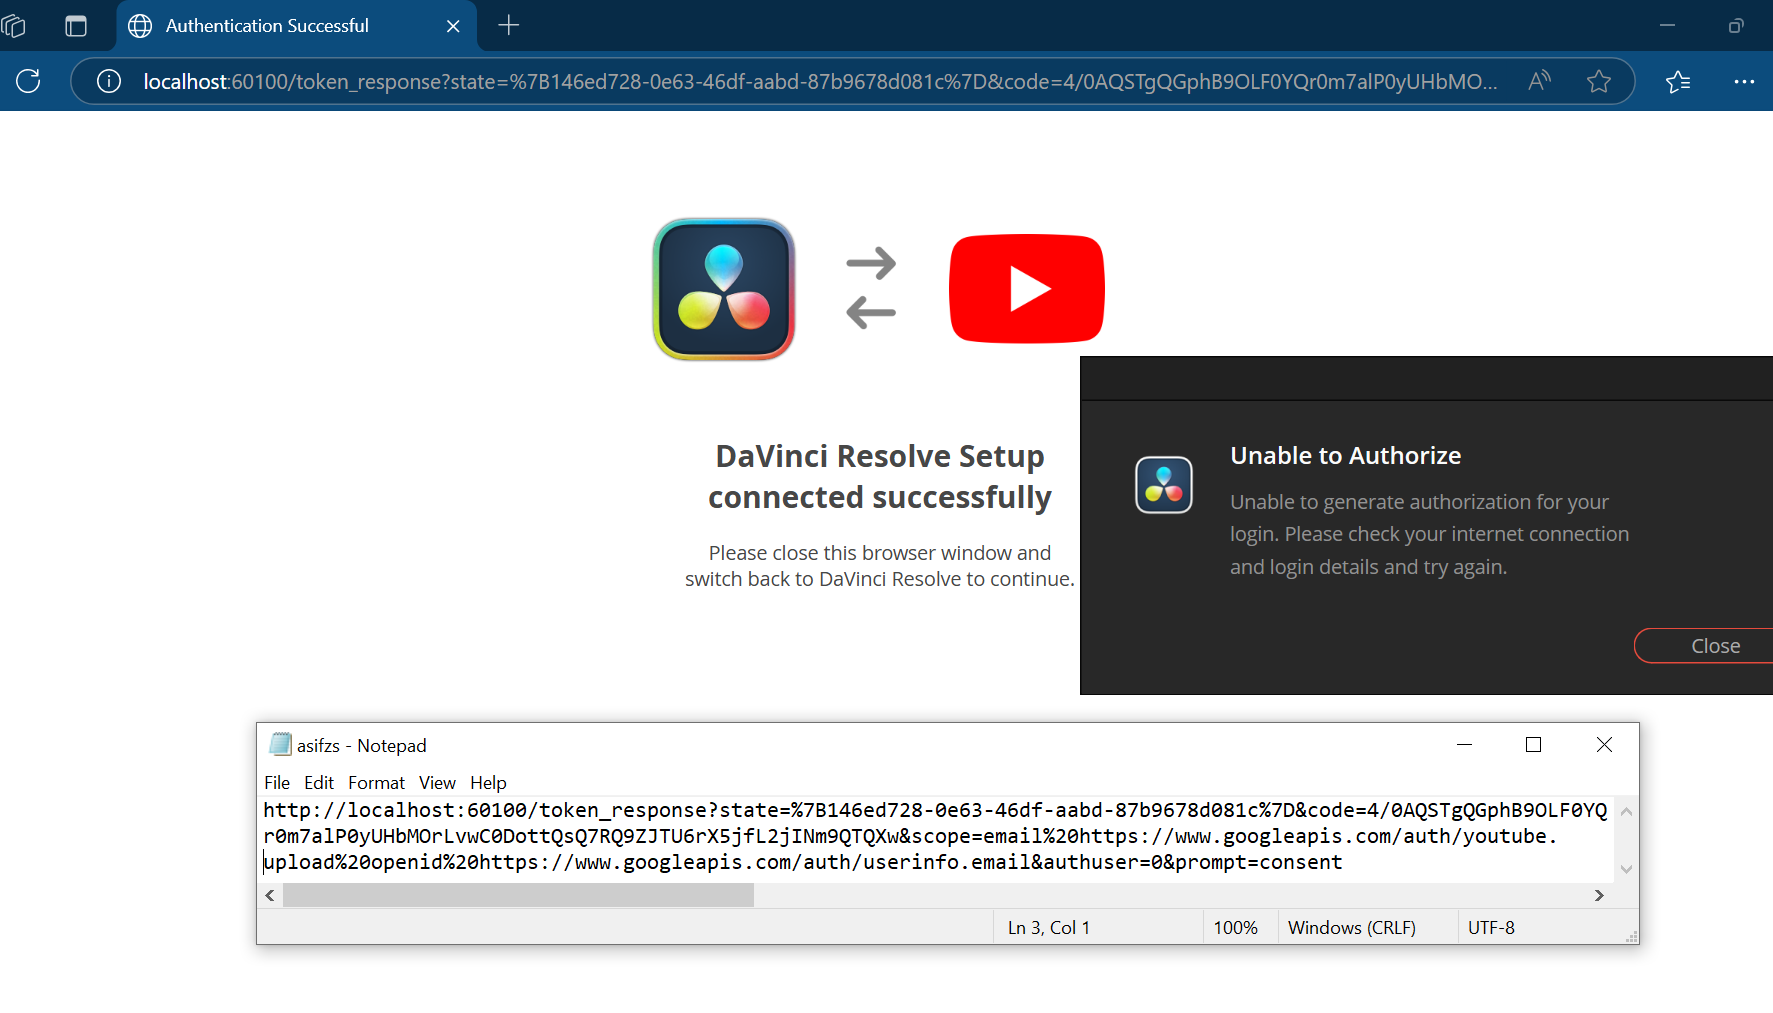Click the DaVinci Resolve logo on page

coord(724,289)
